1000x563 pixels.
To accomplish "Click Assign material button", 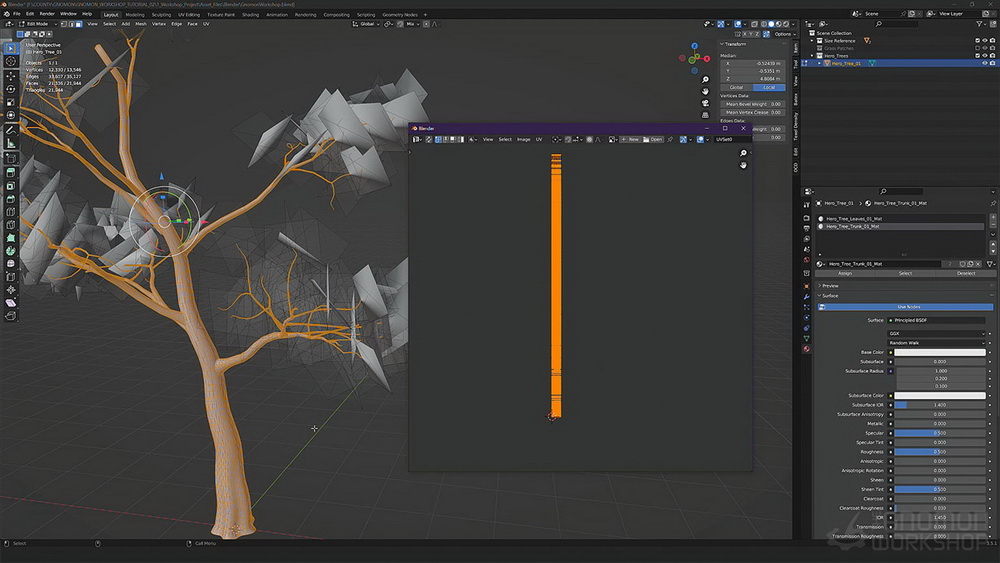I will 844,274.
